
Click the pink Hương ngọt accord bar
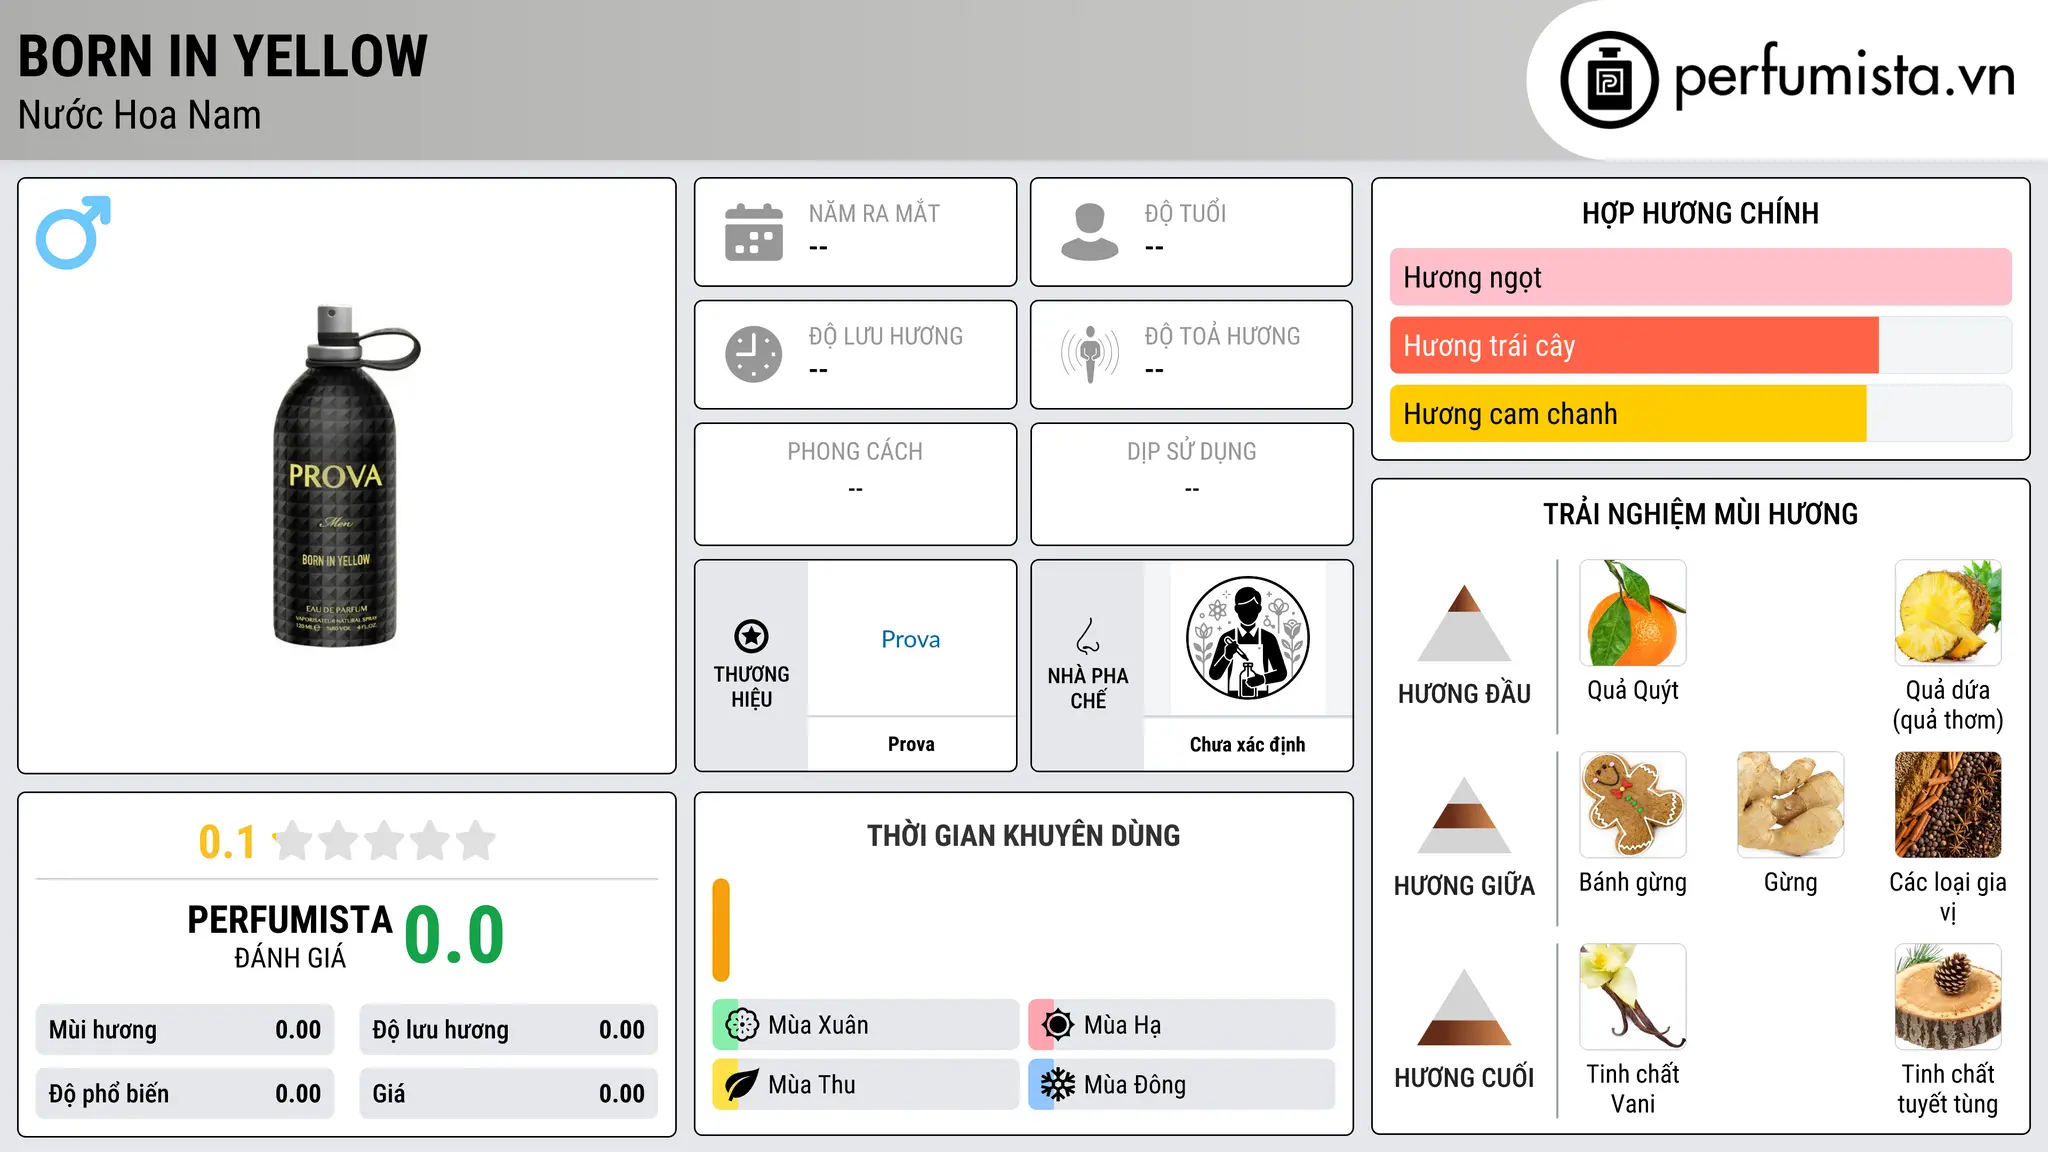pos(1701,277)
